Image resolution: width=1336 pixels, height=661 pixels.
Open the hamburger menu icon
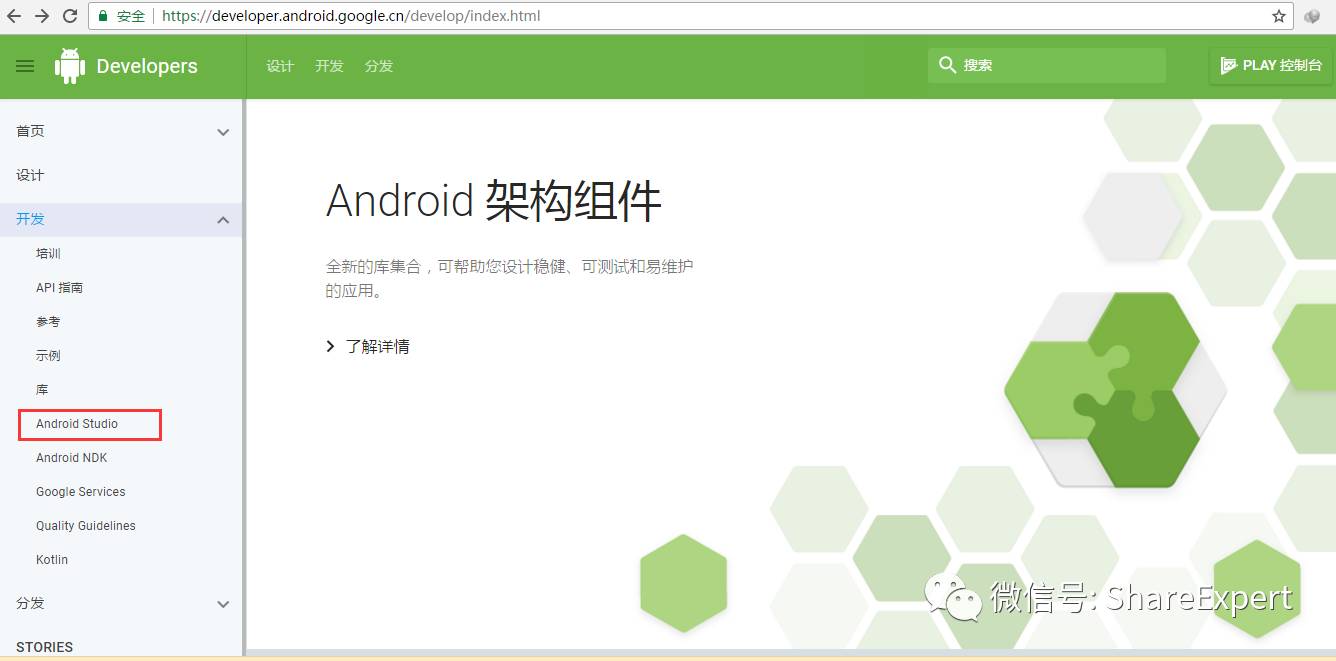coord(25,66)
